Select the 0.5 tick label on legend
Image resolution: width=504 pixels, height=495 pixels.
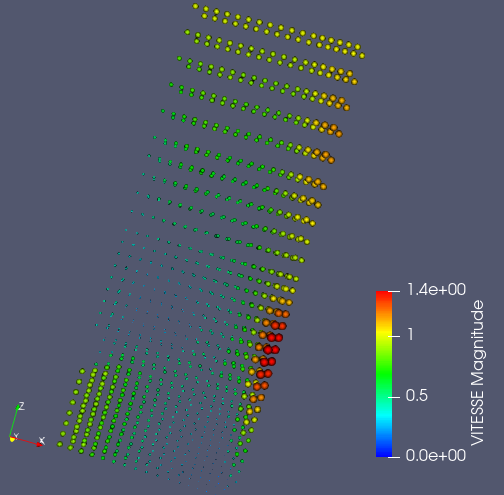tap(416, 396)
